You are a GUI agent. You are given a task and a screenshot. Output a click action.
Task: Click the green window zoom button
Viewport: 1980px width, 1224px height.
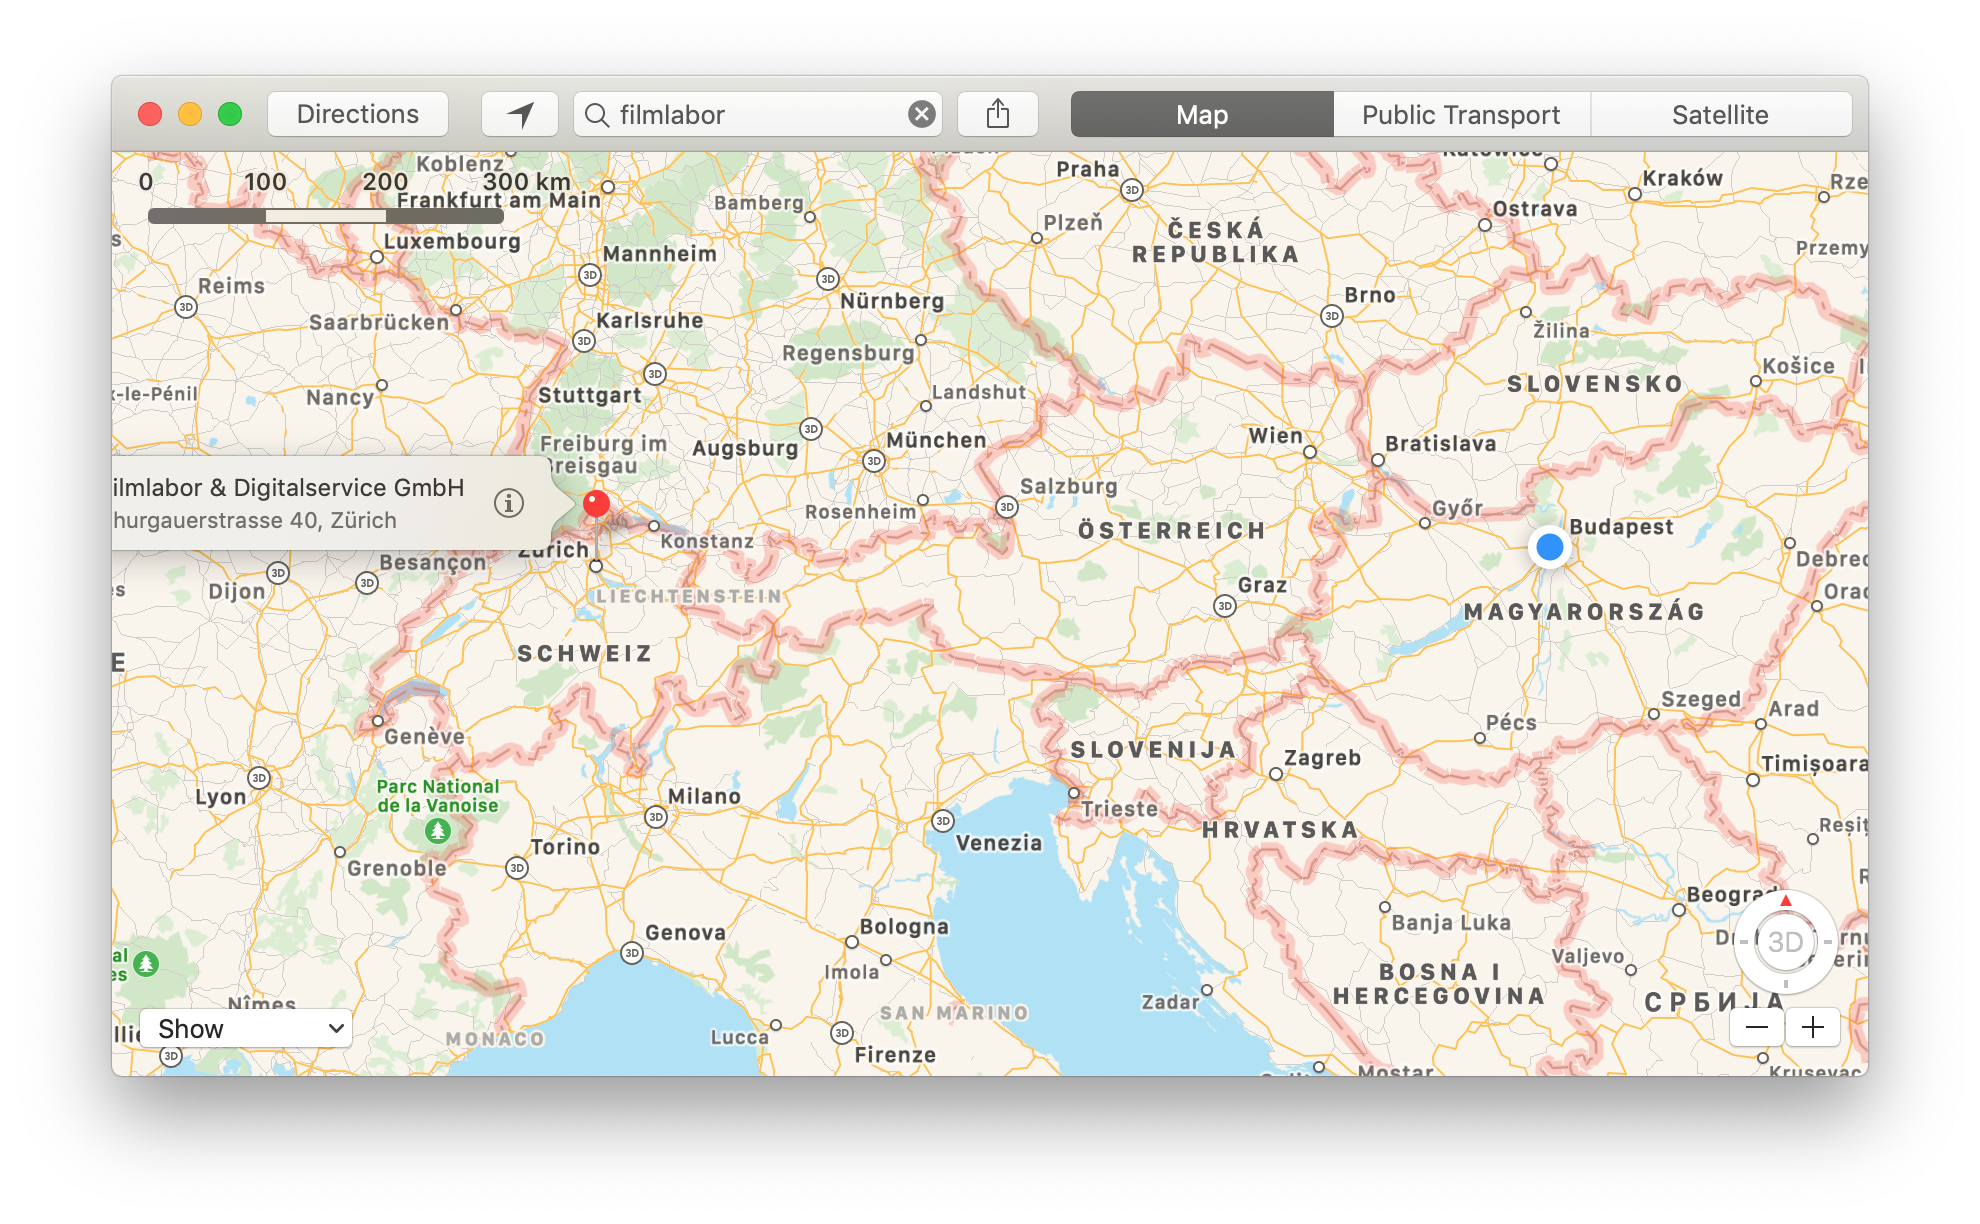click(230, 114)
